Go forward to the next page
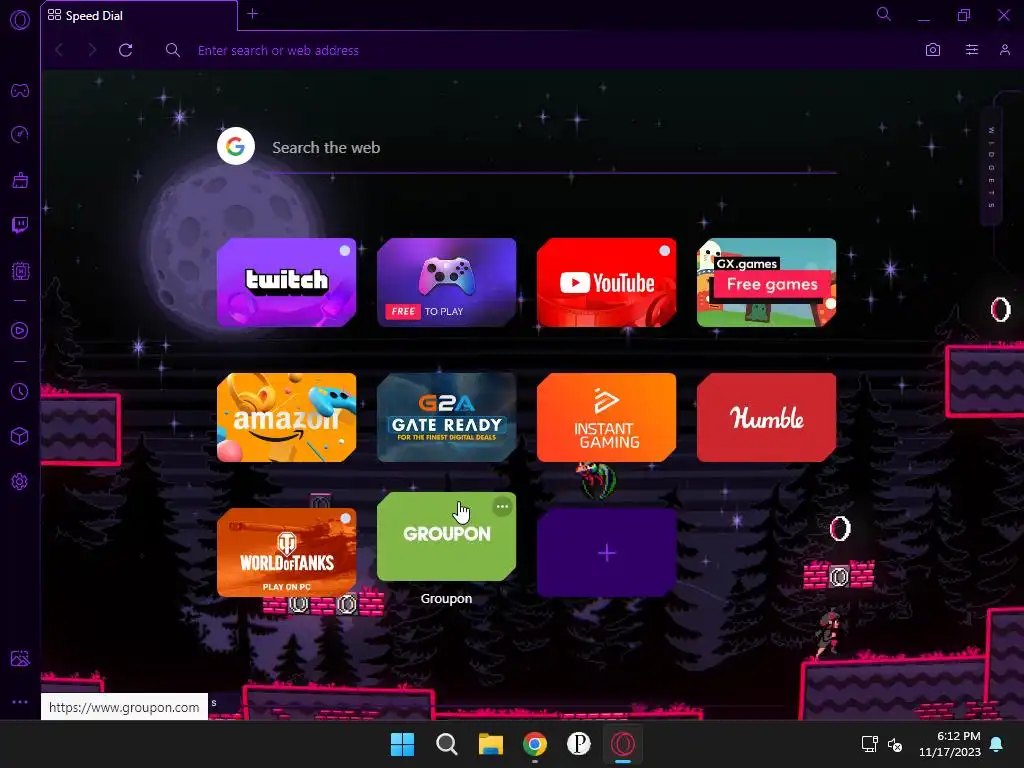The image size is (1024, 768). [x=92, y=50]
